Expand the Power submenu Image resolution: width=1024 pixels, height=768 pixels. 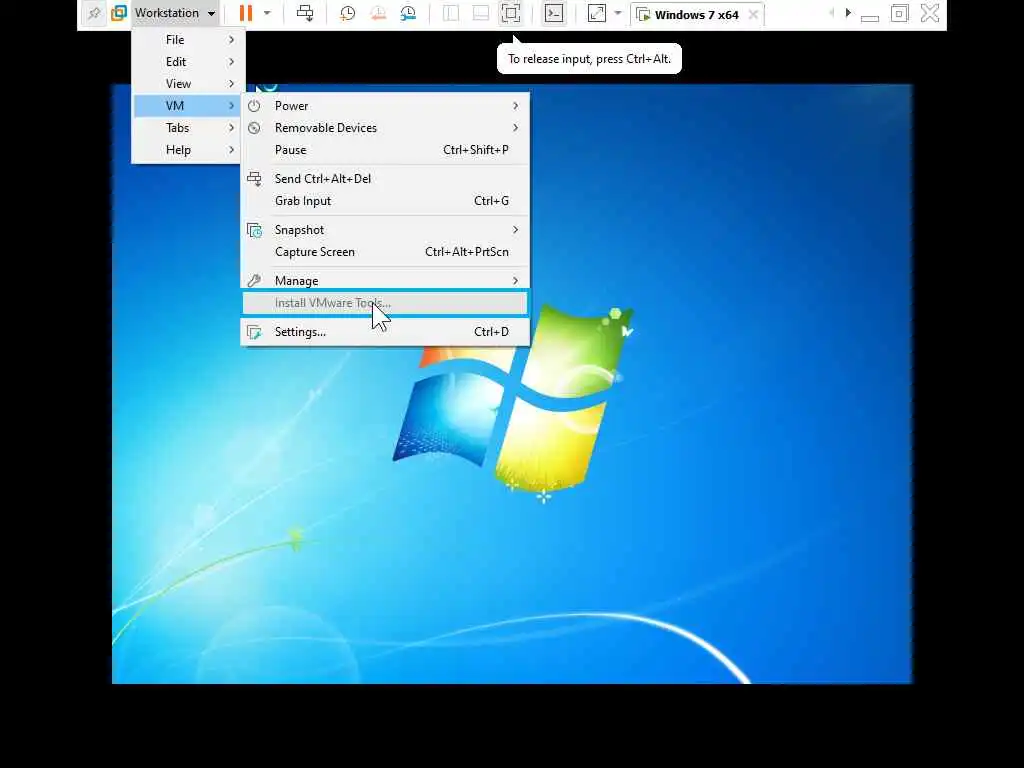point(385,106)
